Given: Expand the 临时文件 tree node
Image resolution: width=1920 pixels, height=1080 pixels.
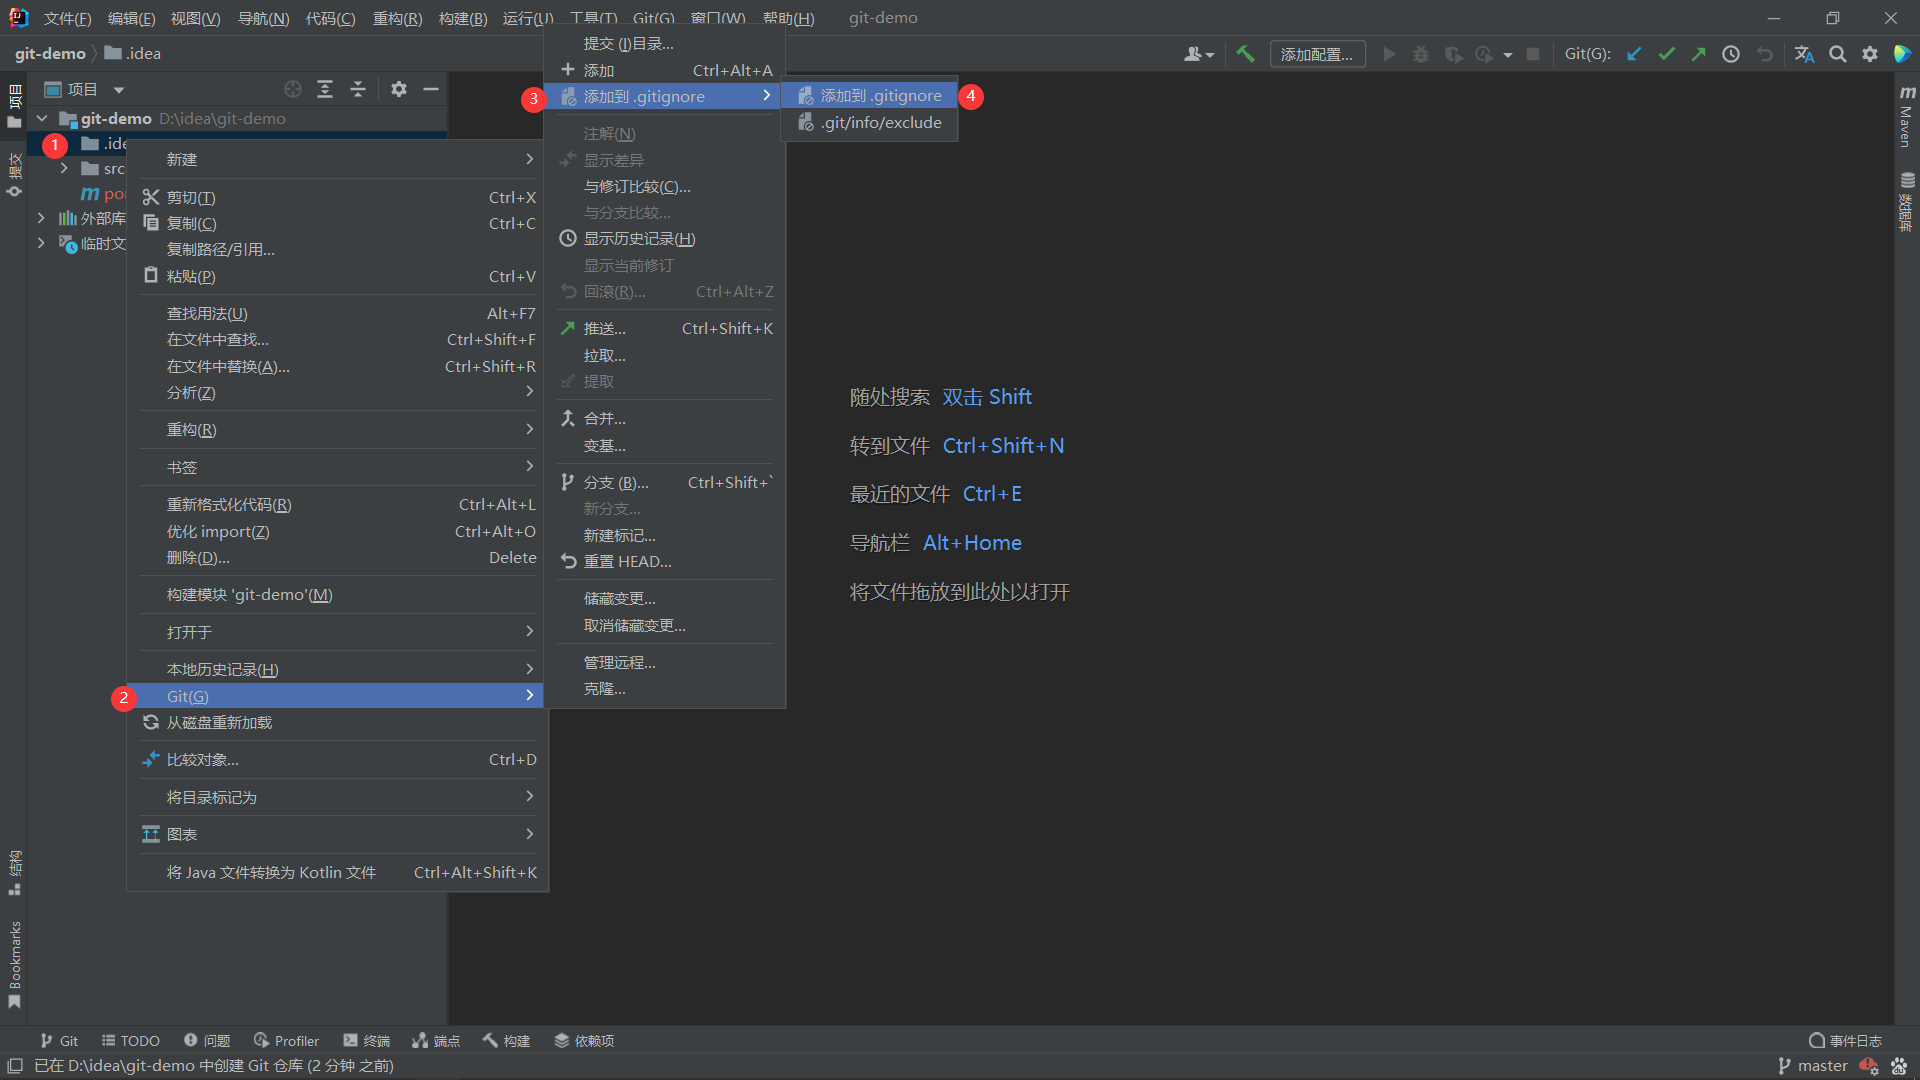Looking at the screenshot, I should tap(40, 242).
